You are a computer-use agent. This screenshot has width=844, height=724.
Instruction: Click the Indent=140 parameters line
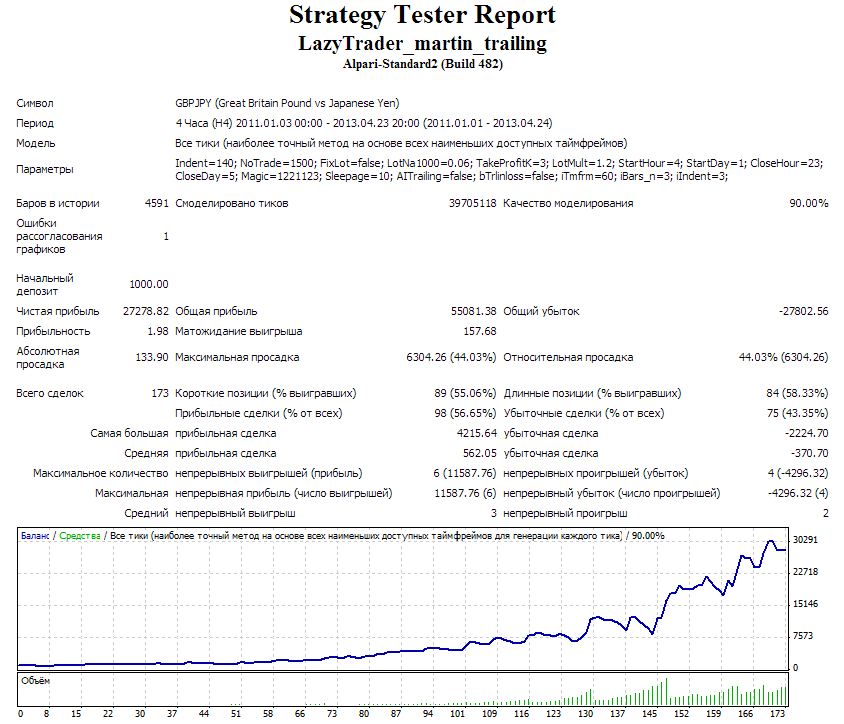click(499, 163)
